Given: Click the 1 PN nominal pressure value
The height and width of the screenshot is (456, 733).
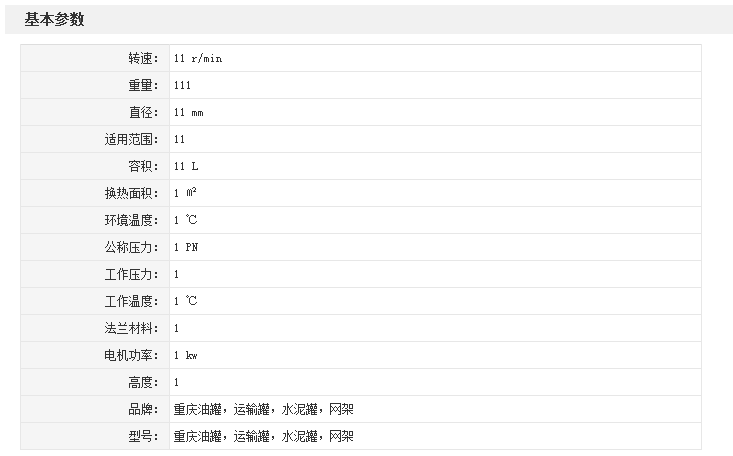Looking at the screenshot, I should (185, 247).
